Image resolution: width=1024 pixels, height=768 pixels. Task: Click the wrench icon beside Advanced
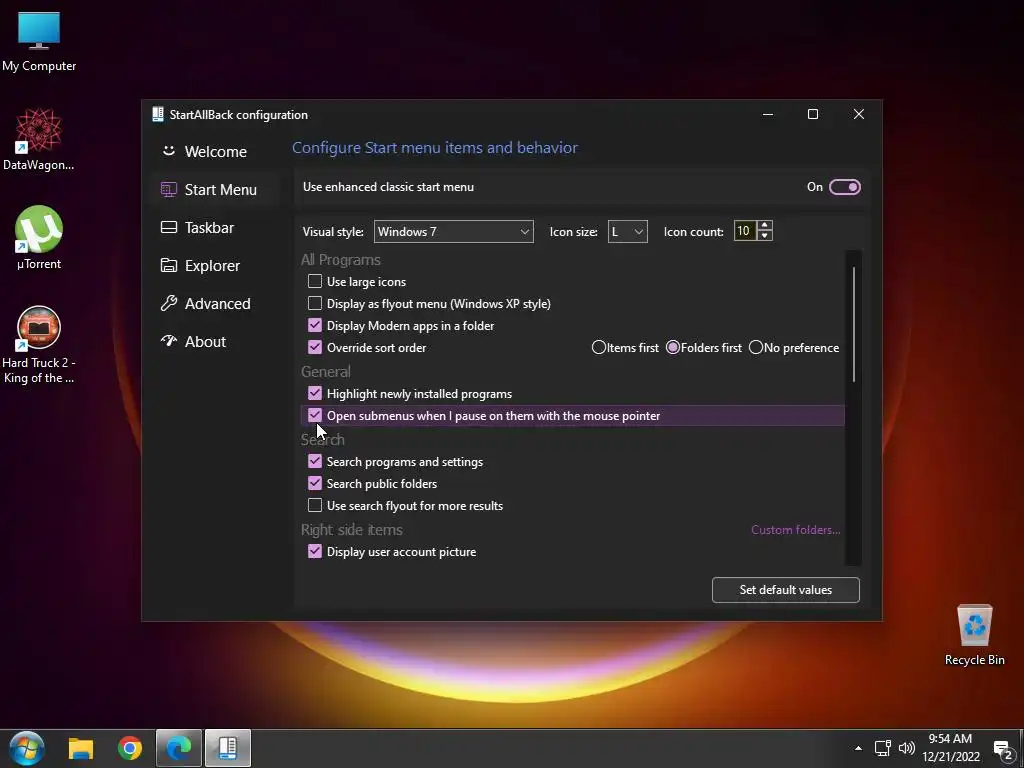(168, 303)
